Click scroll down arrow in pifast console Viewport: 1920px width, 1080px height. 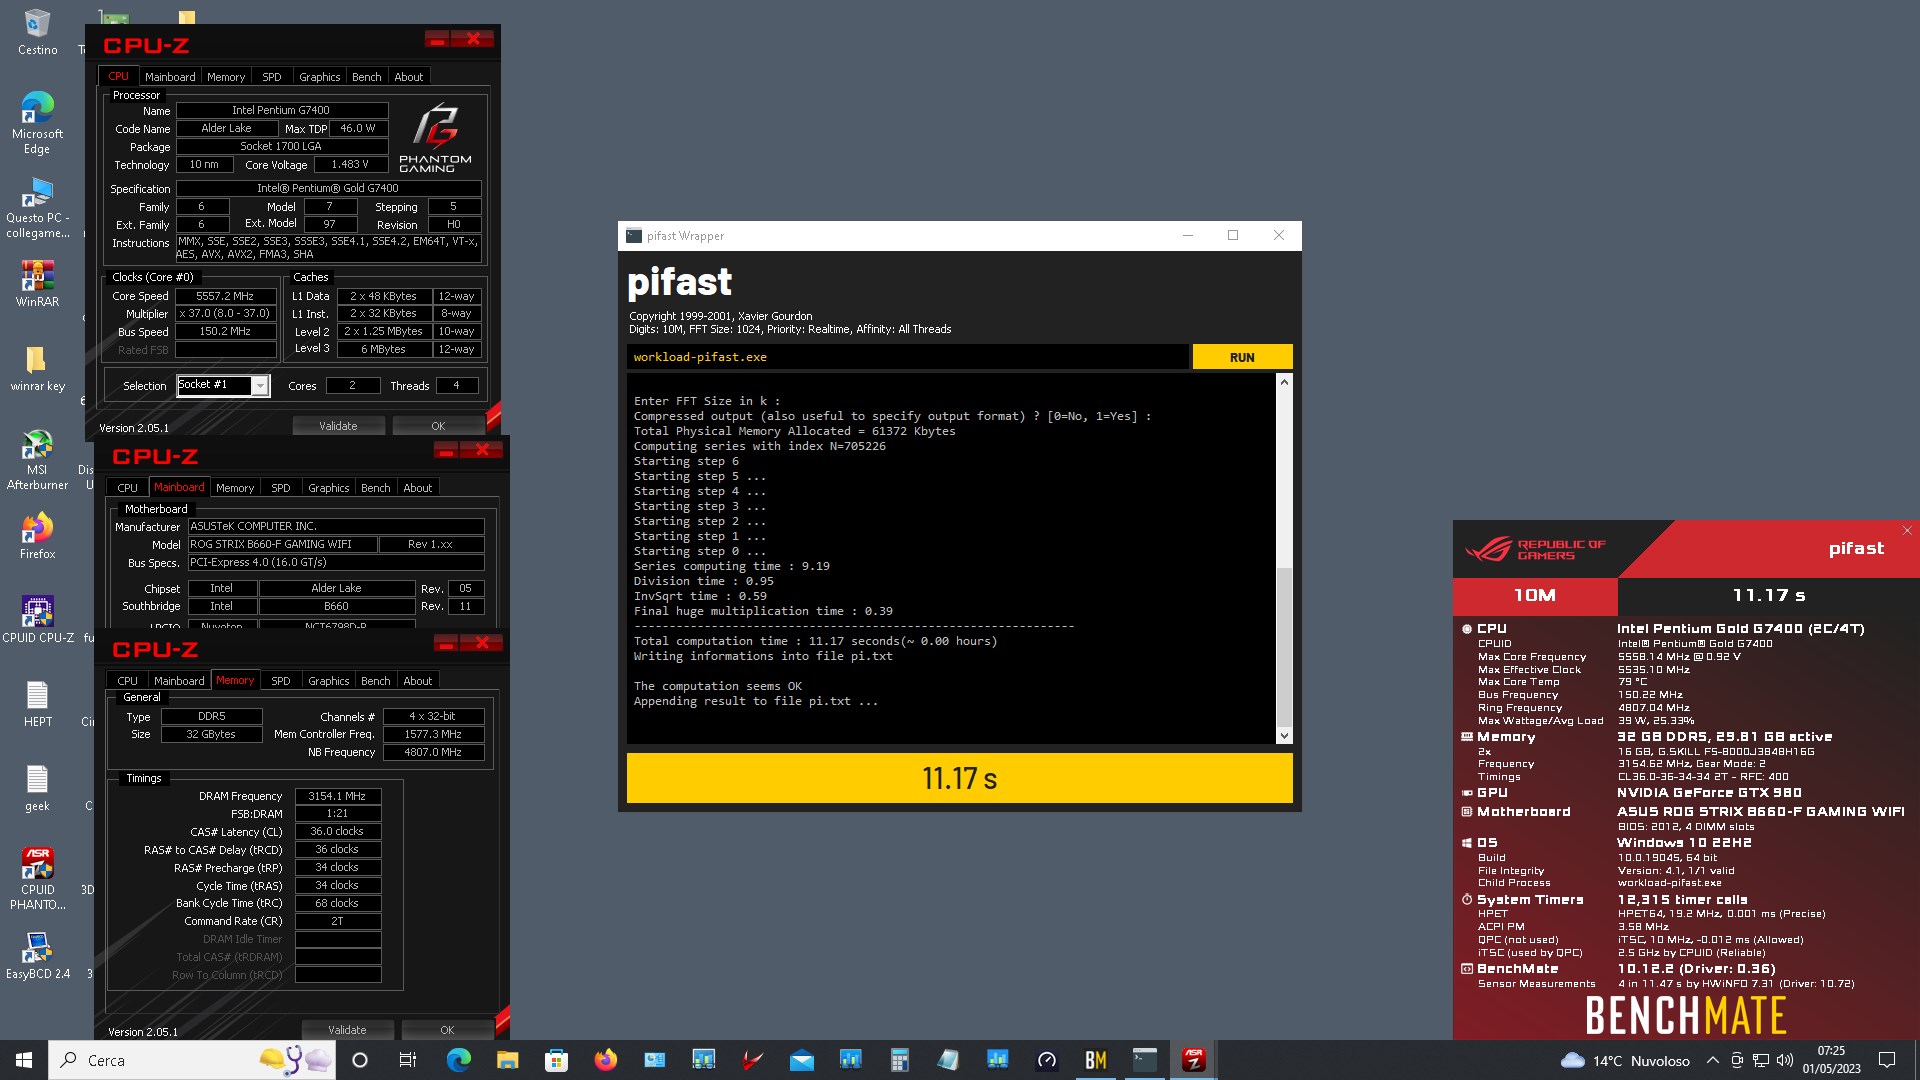point(1284,735)
